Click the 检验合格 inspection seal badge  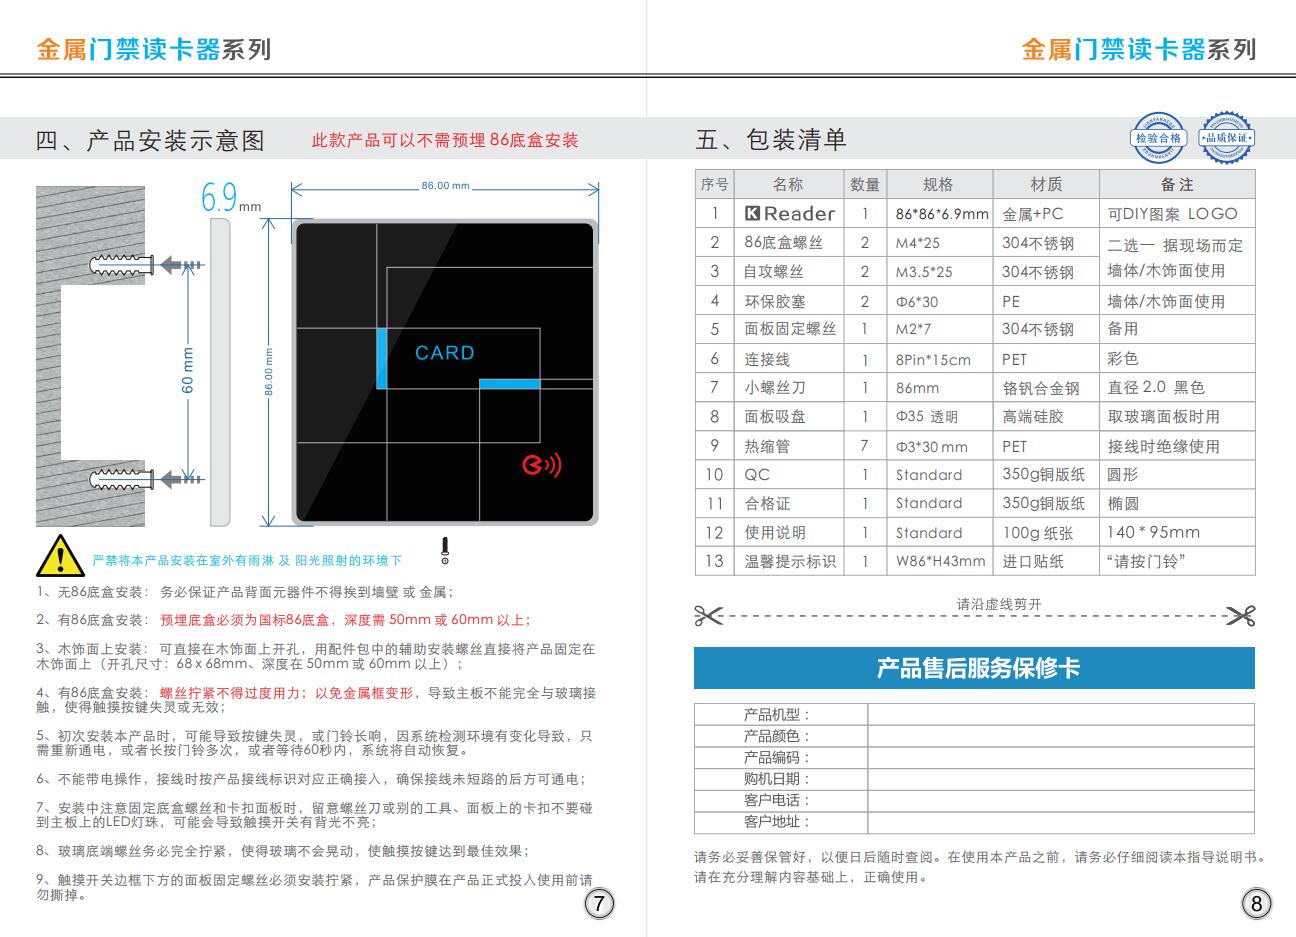click(x=1158, y=138)
